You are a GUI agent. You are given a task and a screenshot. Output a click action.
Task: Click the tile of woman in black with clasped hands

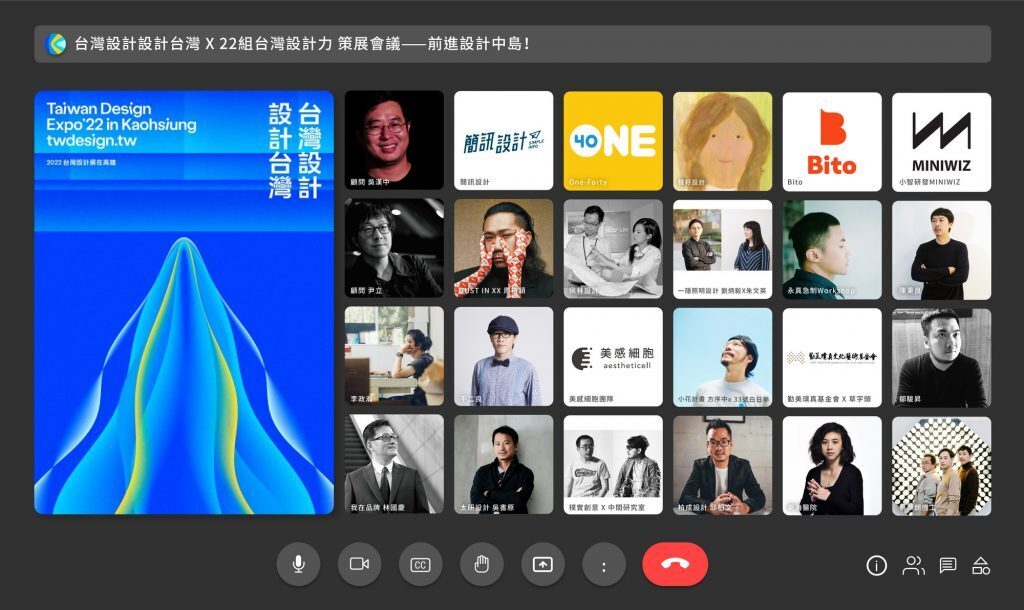832,466
